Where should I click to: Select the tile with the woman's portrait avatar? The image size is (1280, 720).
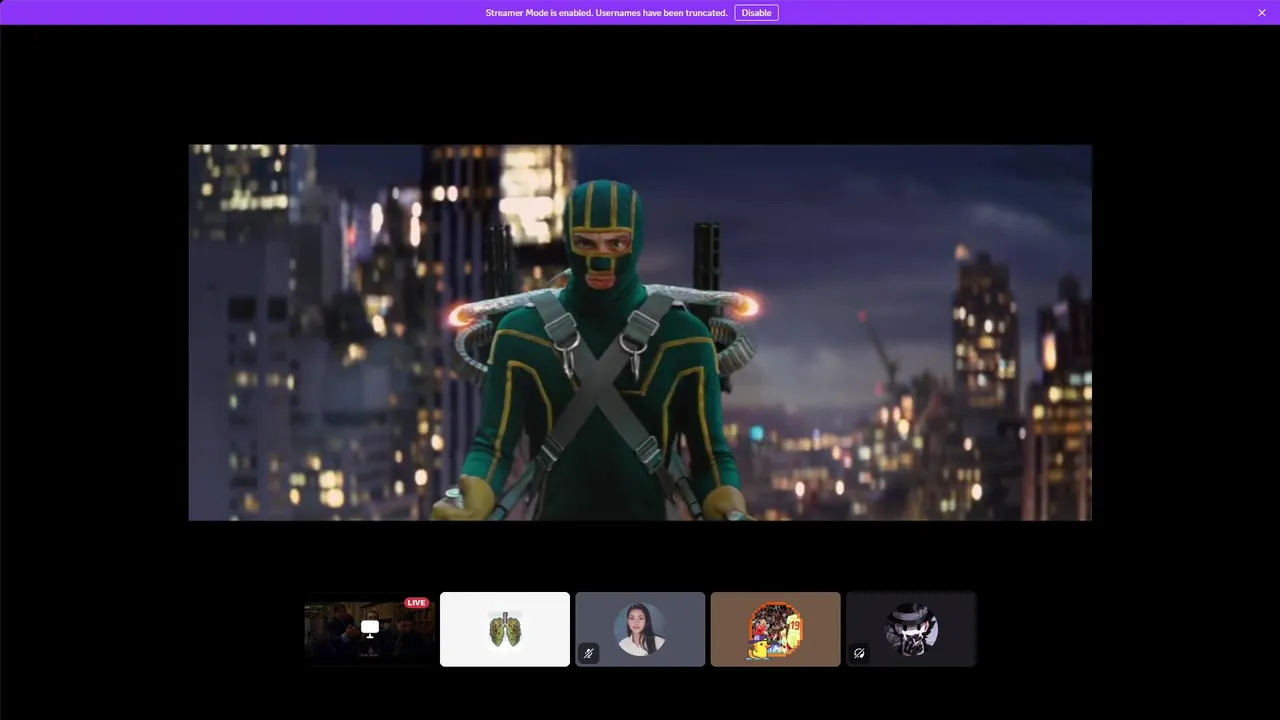[640, 629]
